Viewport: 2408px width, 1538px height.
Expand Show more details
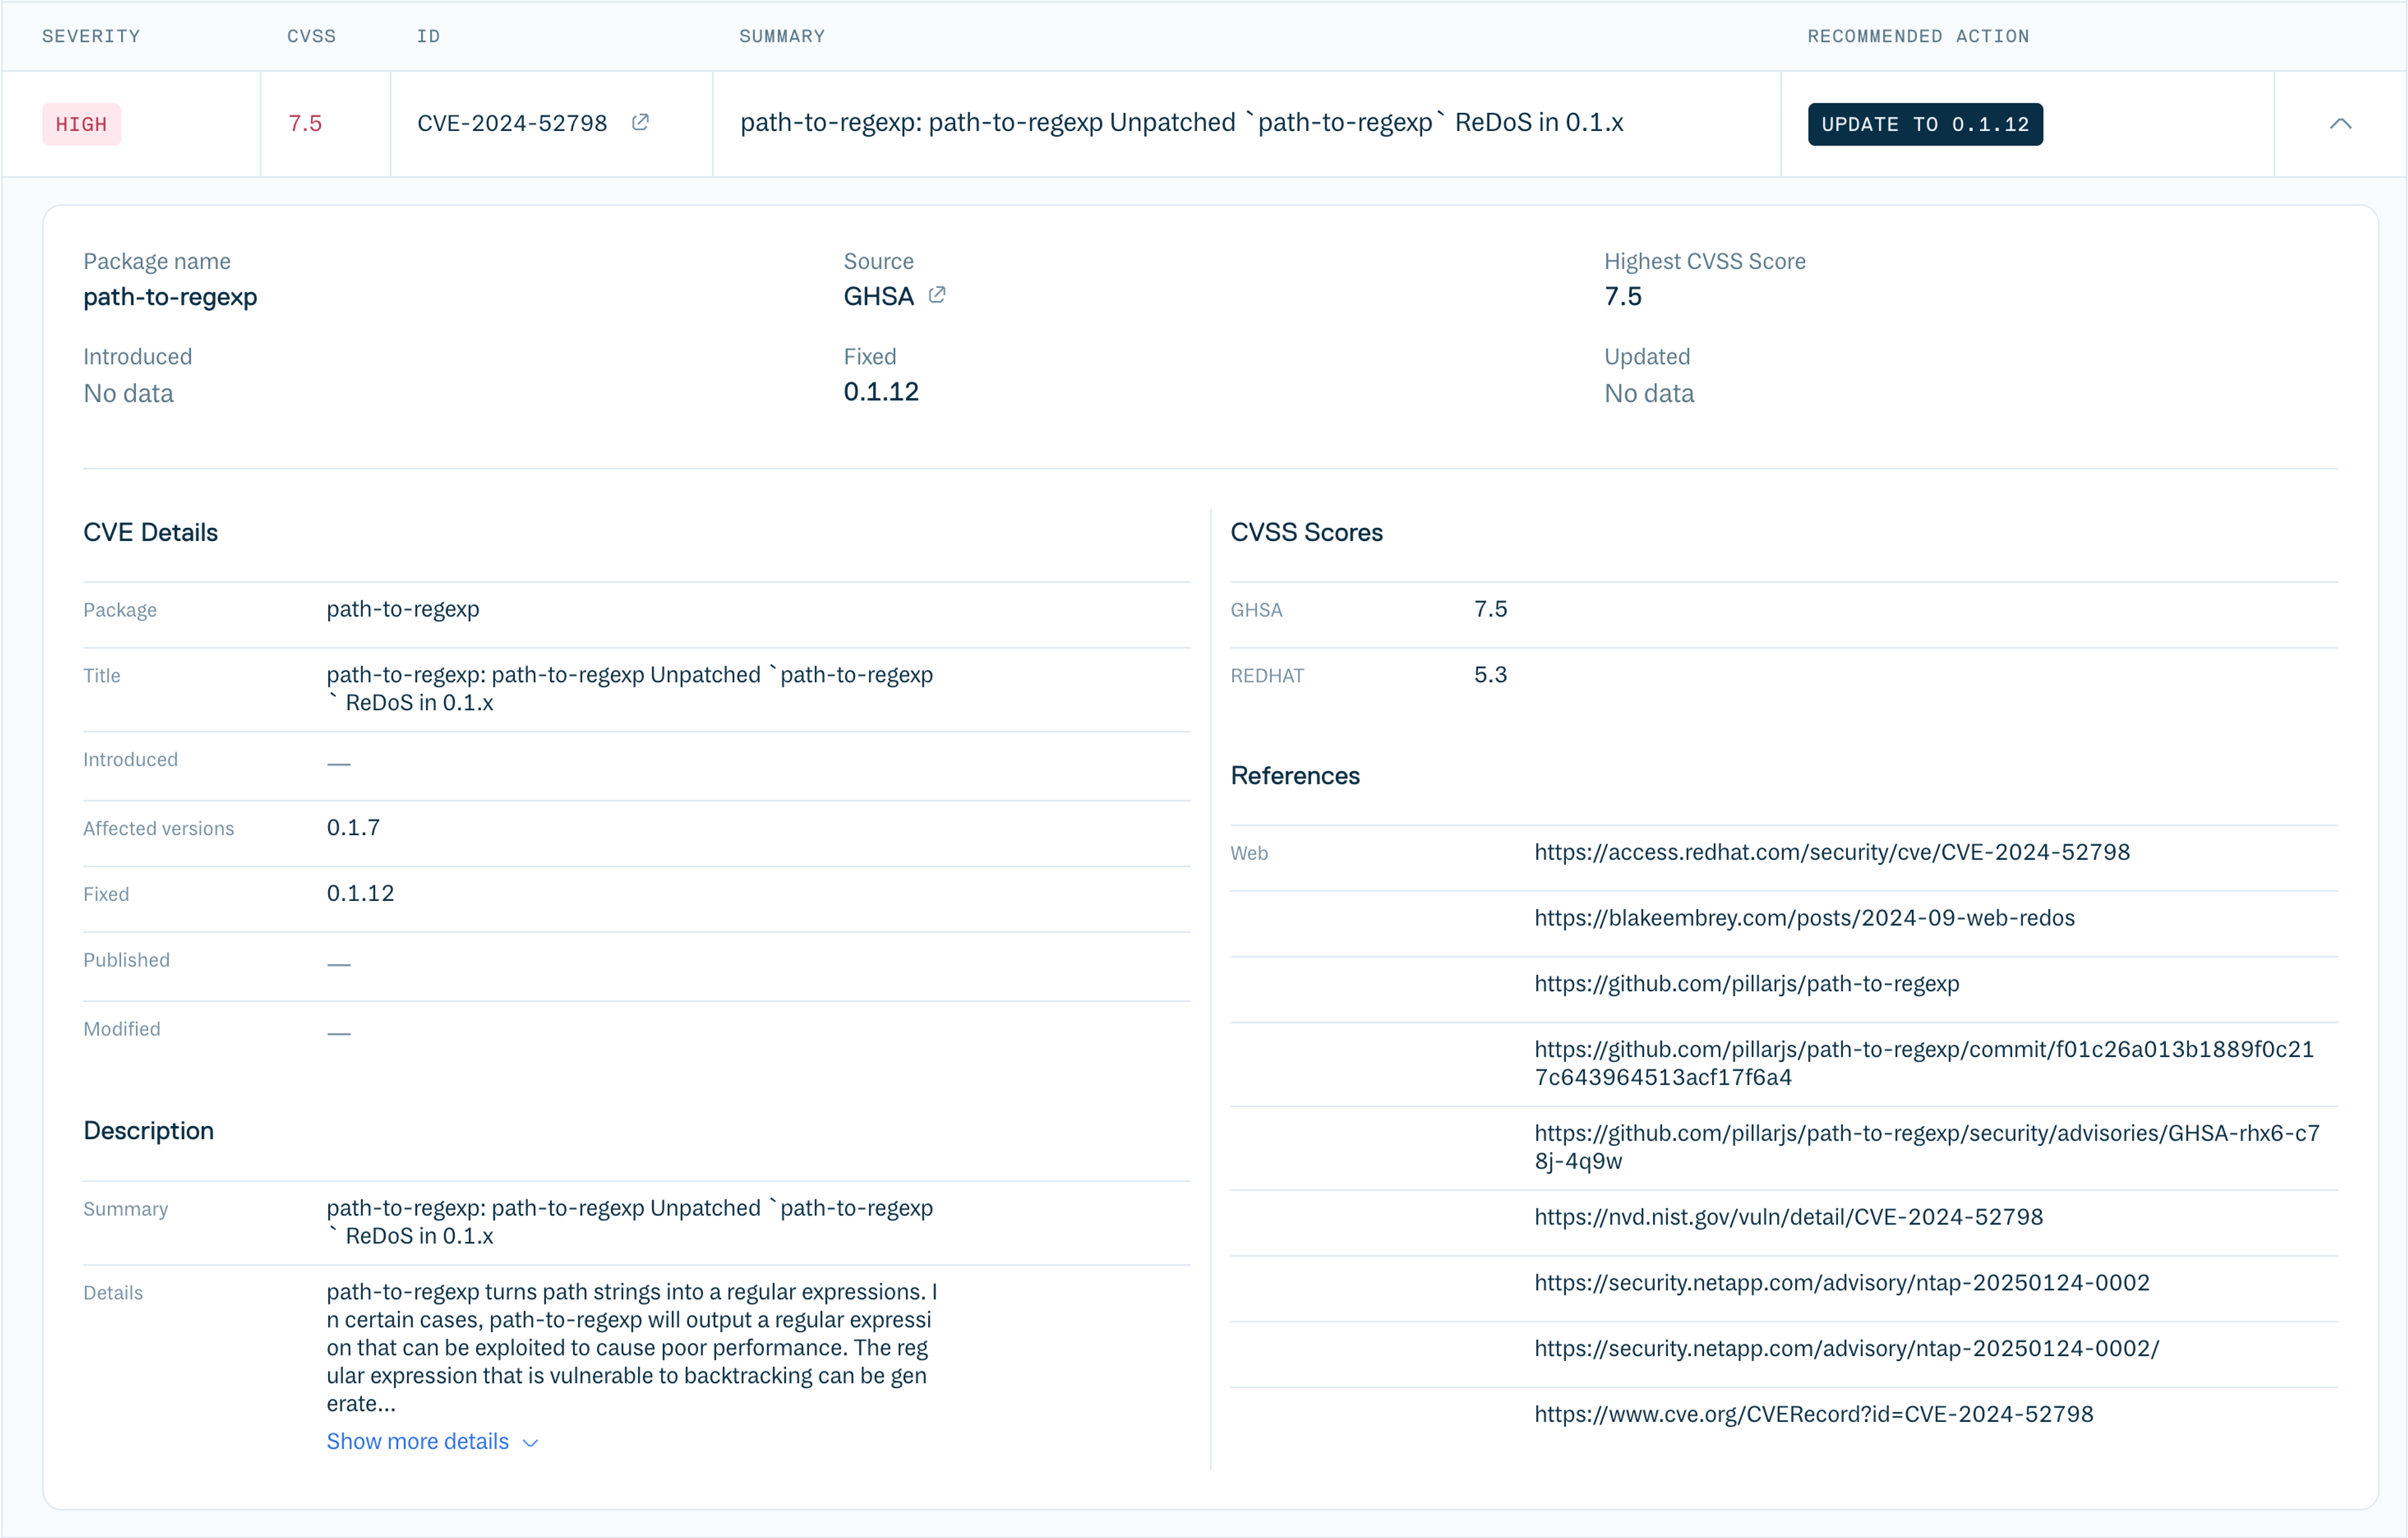coord(432,1441)
